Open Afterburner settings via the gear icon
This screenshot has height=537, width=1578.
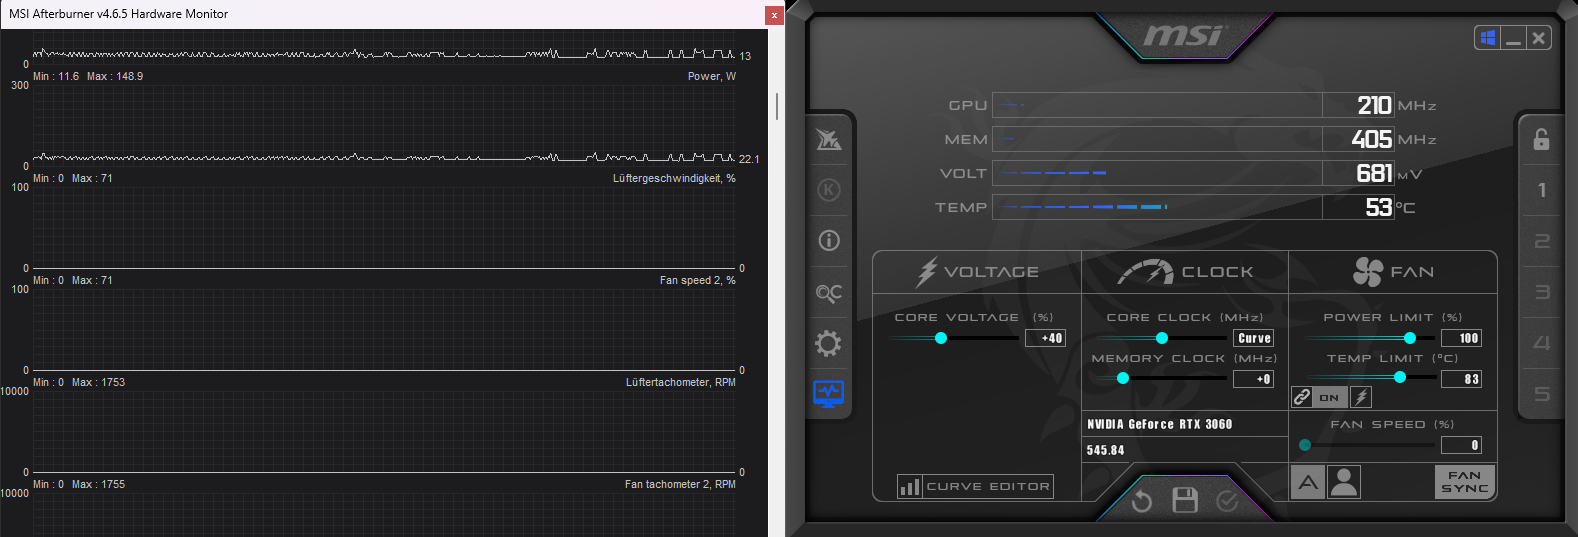[x=828, y=344]
